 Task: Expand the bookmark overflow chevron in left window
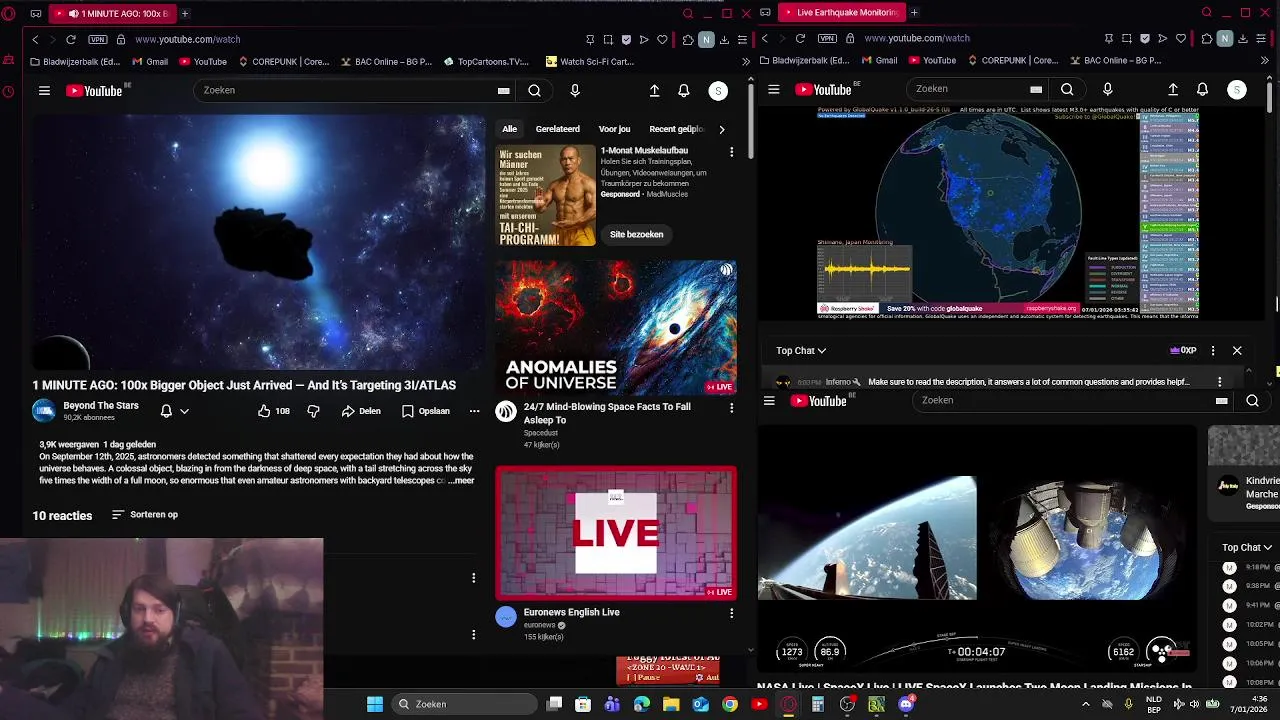pyautogui.click(x=746, y=61)
